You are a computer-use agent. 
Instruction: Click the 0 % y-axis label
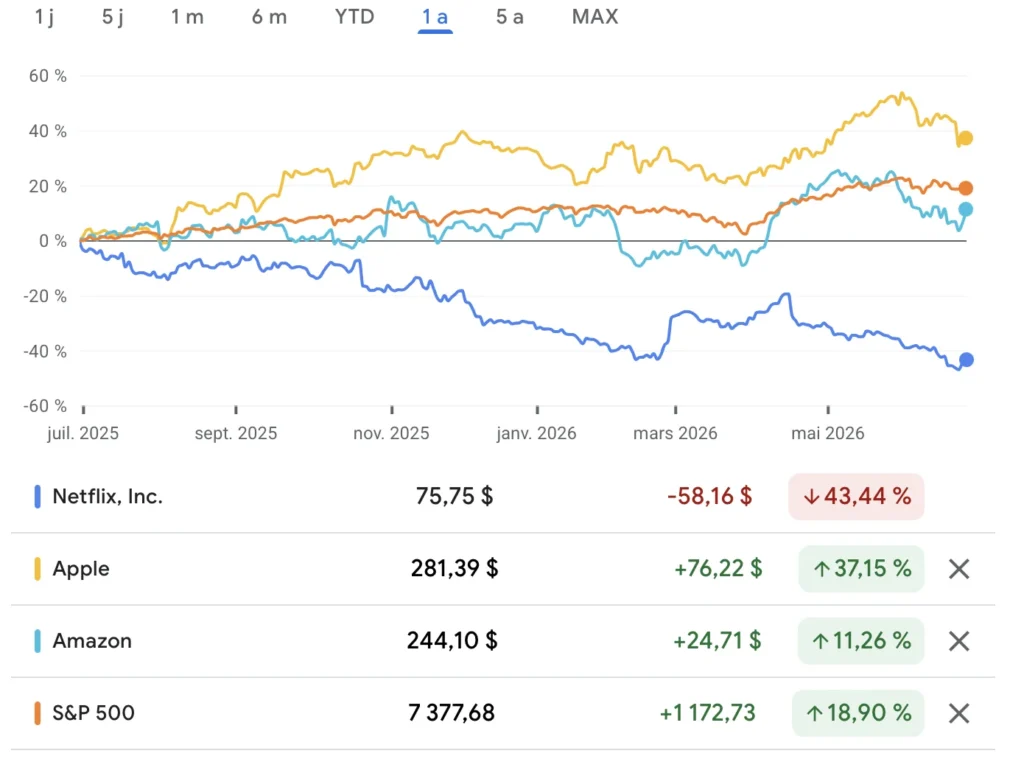pyautogui.click(x=53, y=241)
